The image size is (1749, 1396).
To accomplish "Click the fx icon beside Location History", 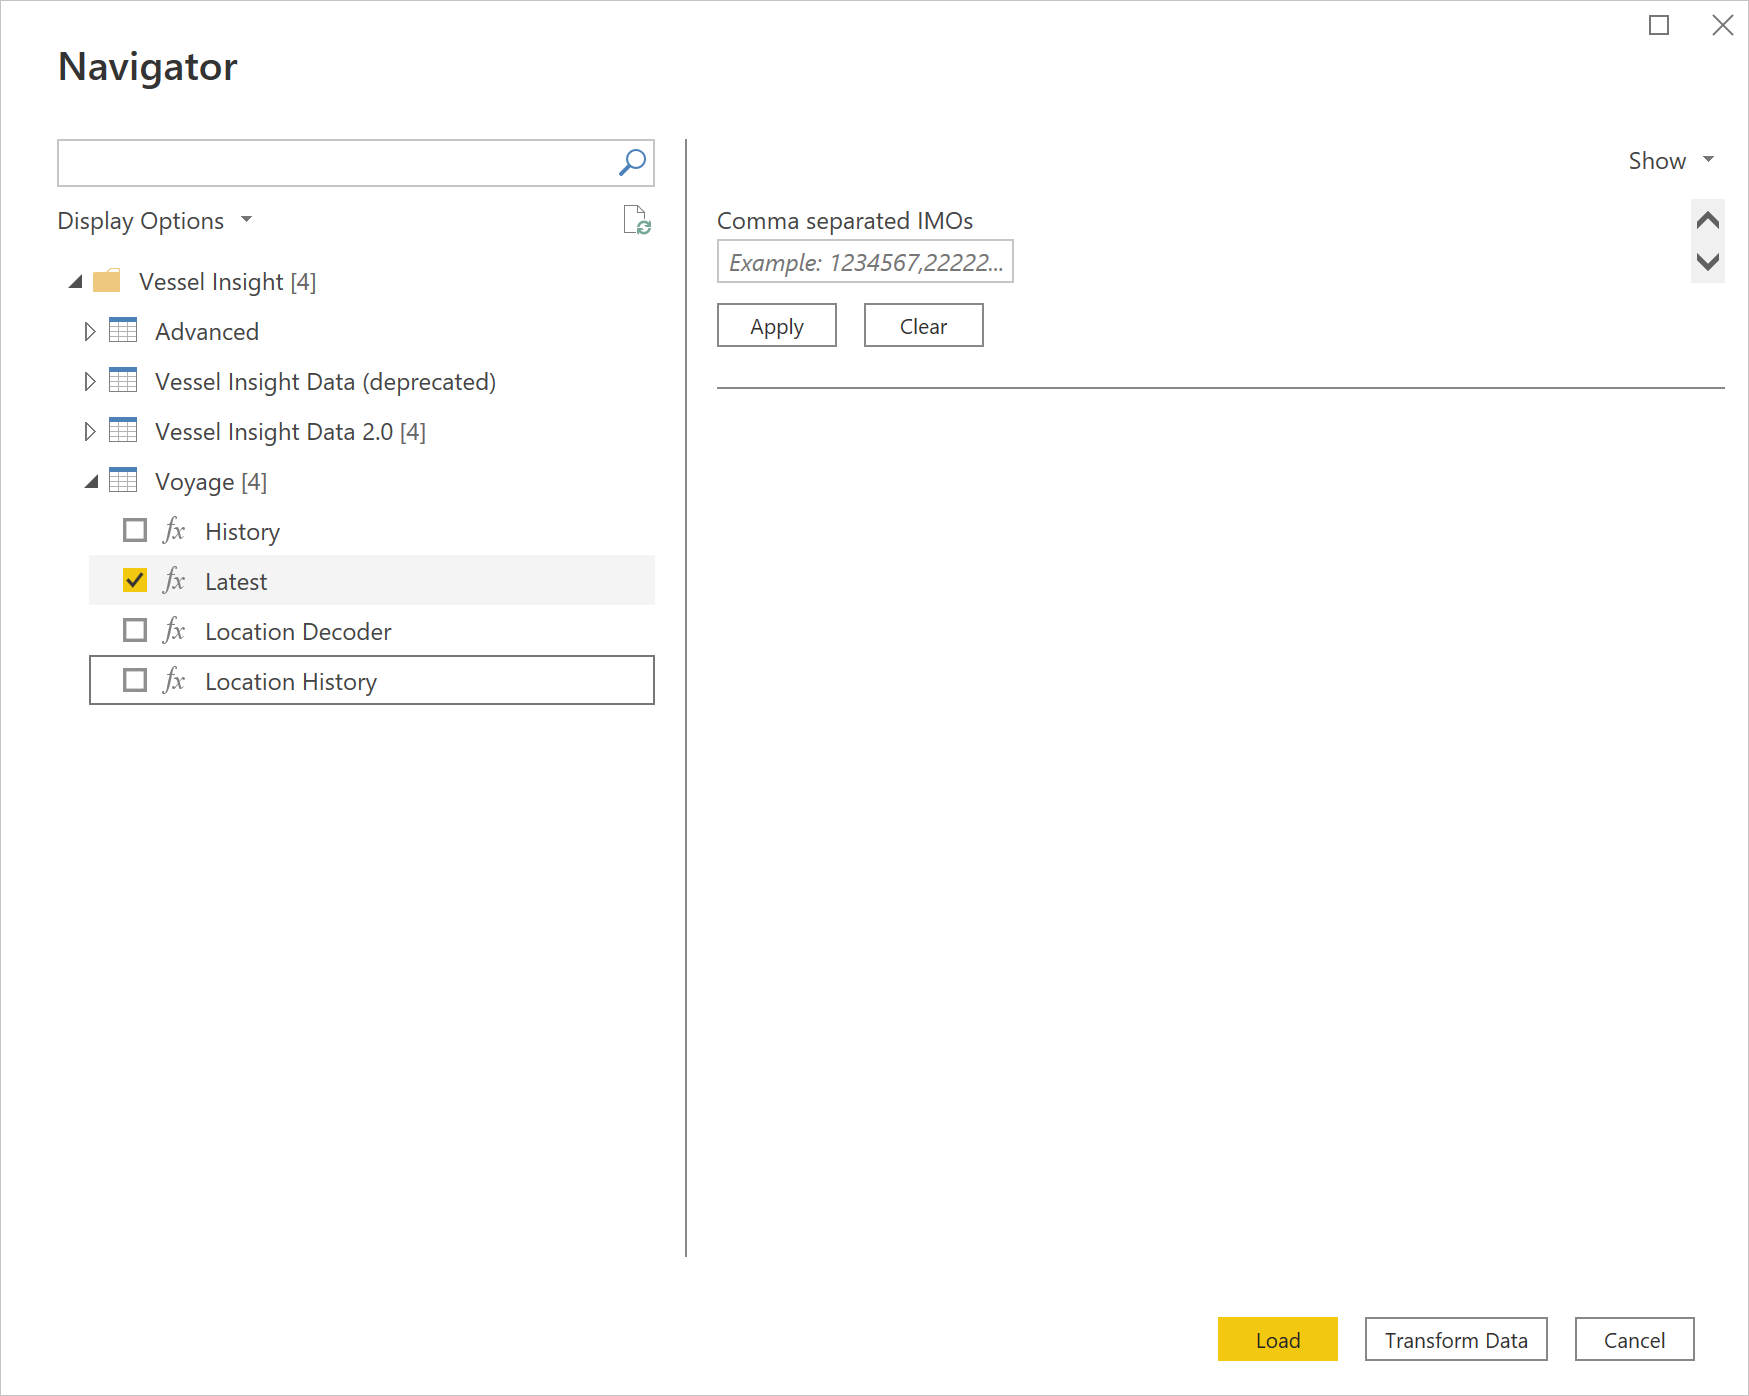I will 174,680.
